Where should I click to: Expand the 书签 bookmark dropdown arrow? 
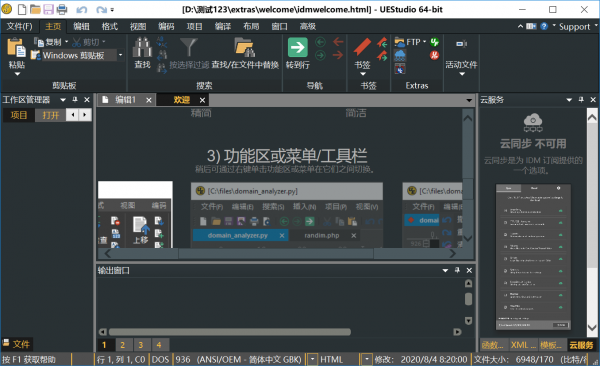(x=363, y=74)
